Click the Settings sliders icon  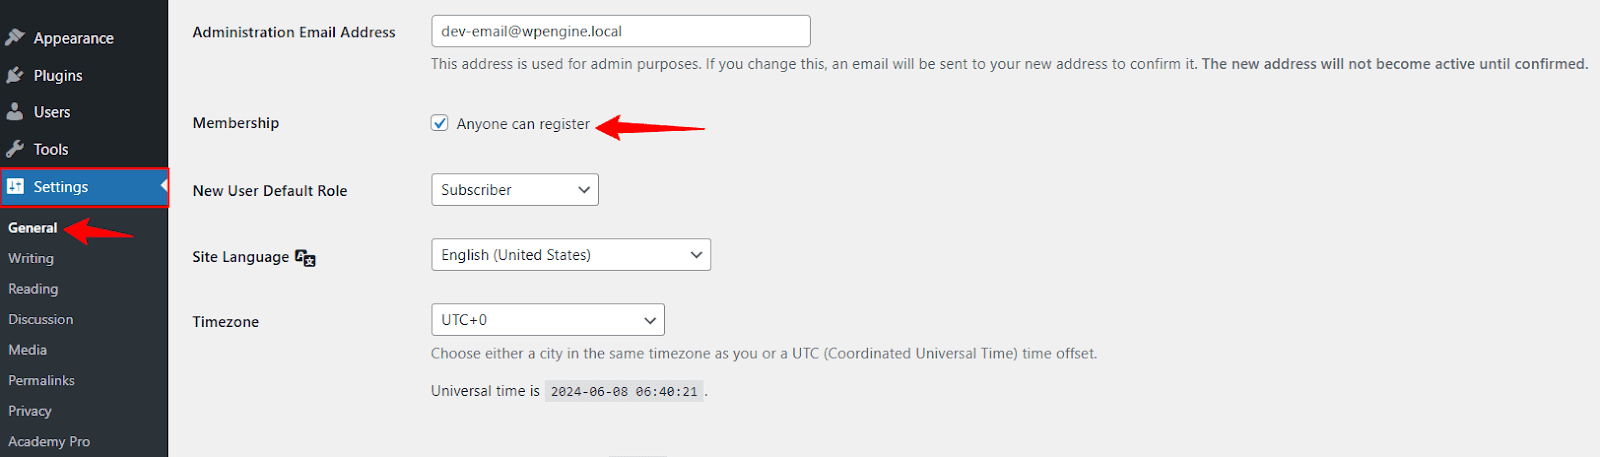coord(15,187)
